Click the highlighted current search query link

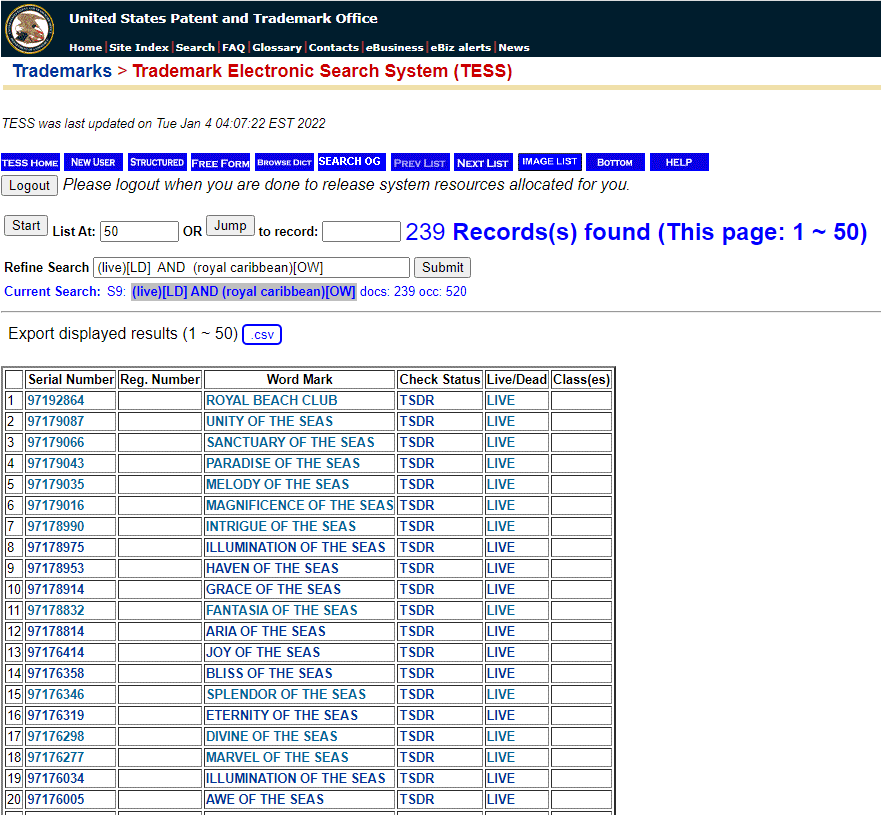(243, 292)
